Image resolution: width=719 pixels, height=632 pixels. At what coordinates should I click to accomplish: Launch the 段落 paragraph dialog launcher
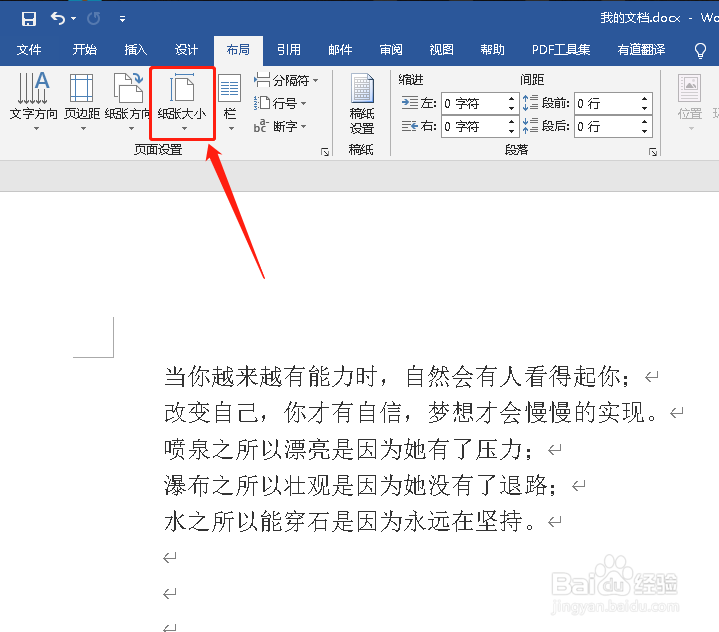coord(653,152)
